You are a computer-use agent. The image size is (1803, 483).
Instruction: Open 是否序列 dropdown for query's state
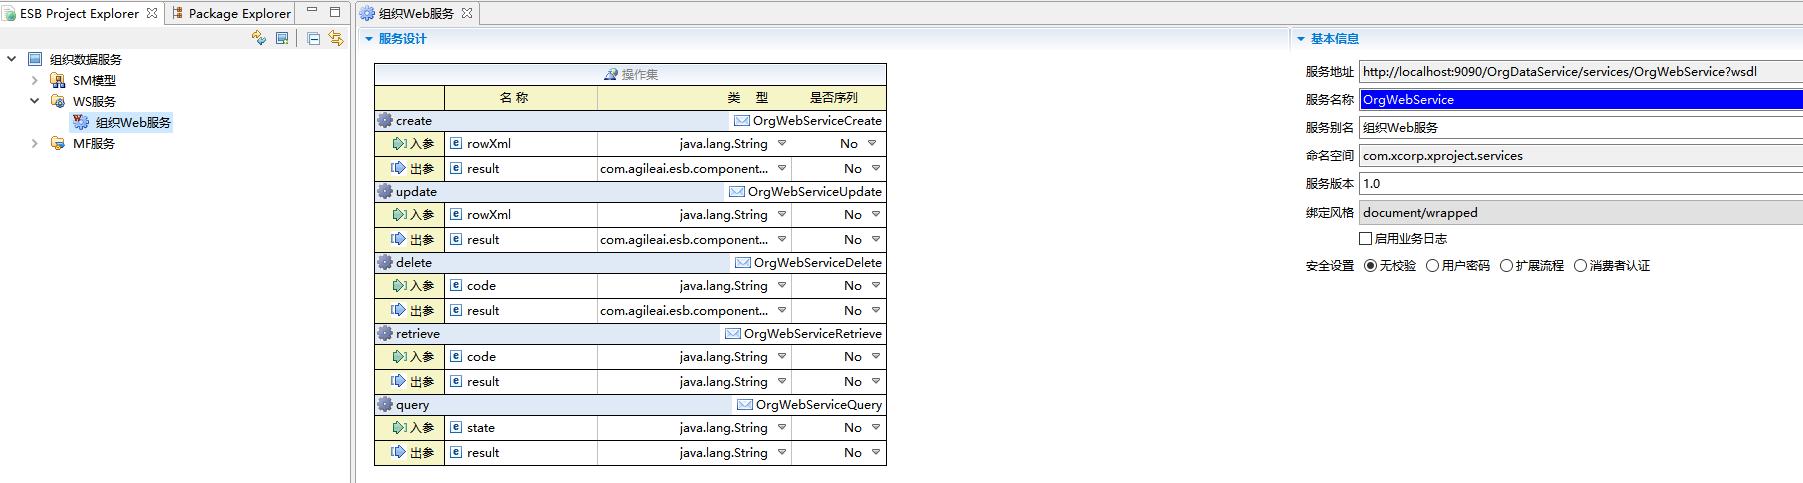(x=876, y=427)
